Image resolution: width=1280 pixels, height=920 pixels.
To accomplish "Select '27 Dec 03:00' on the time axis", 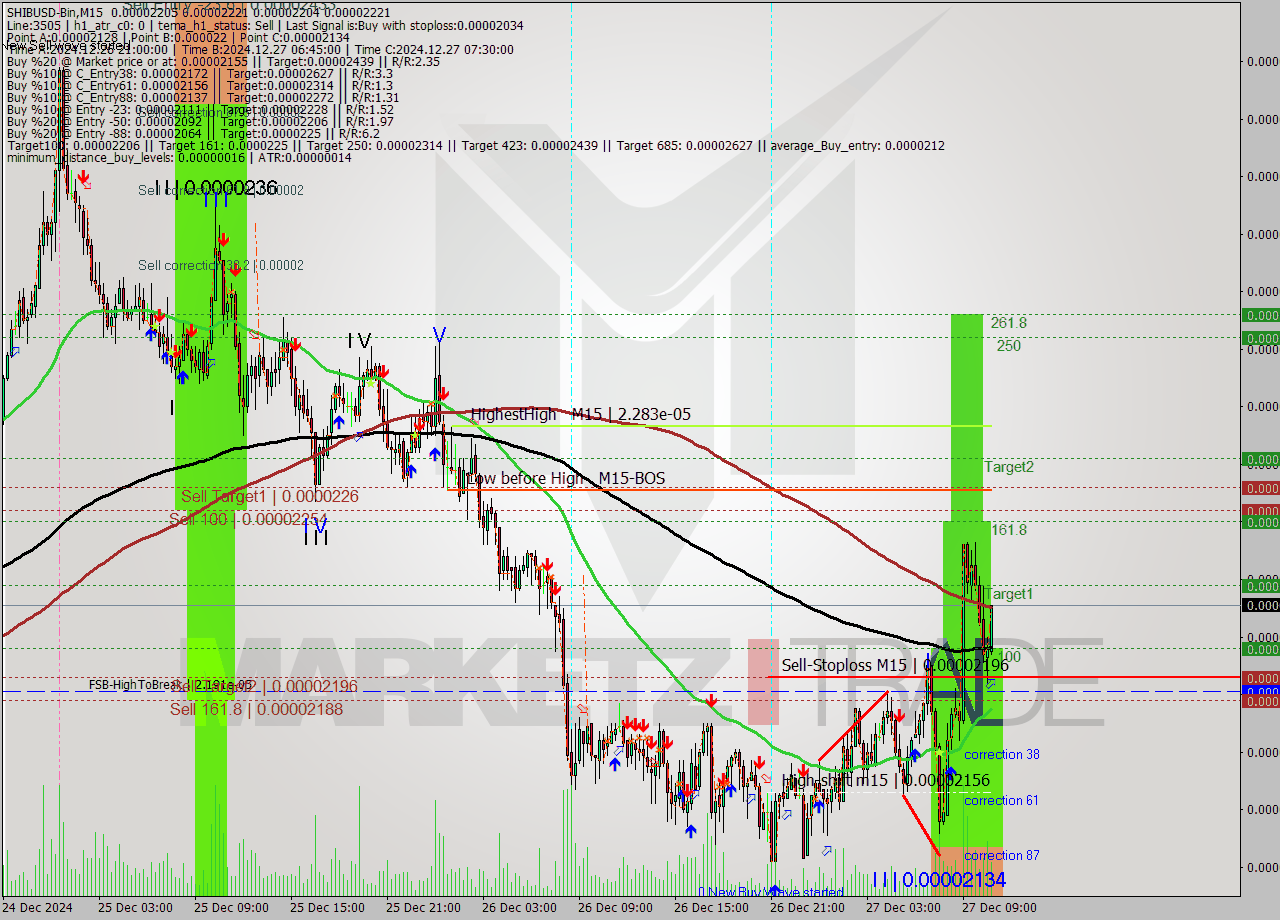I will [x=901, y=908].
